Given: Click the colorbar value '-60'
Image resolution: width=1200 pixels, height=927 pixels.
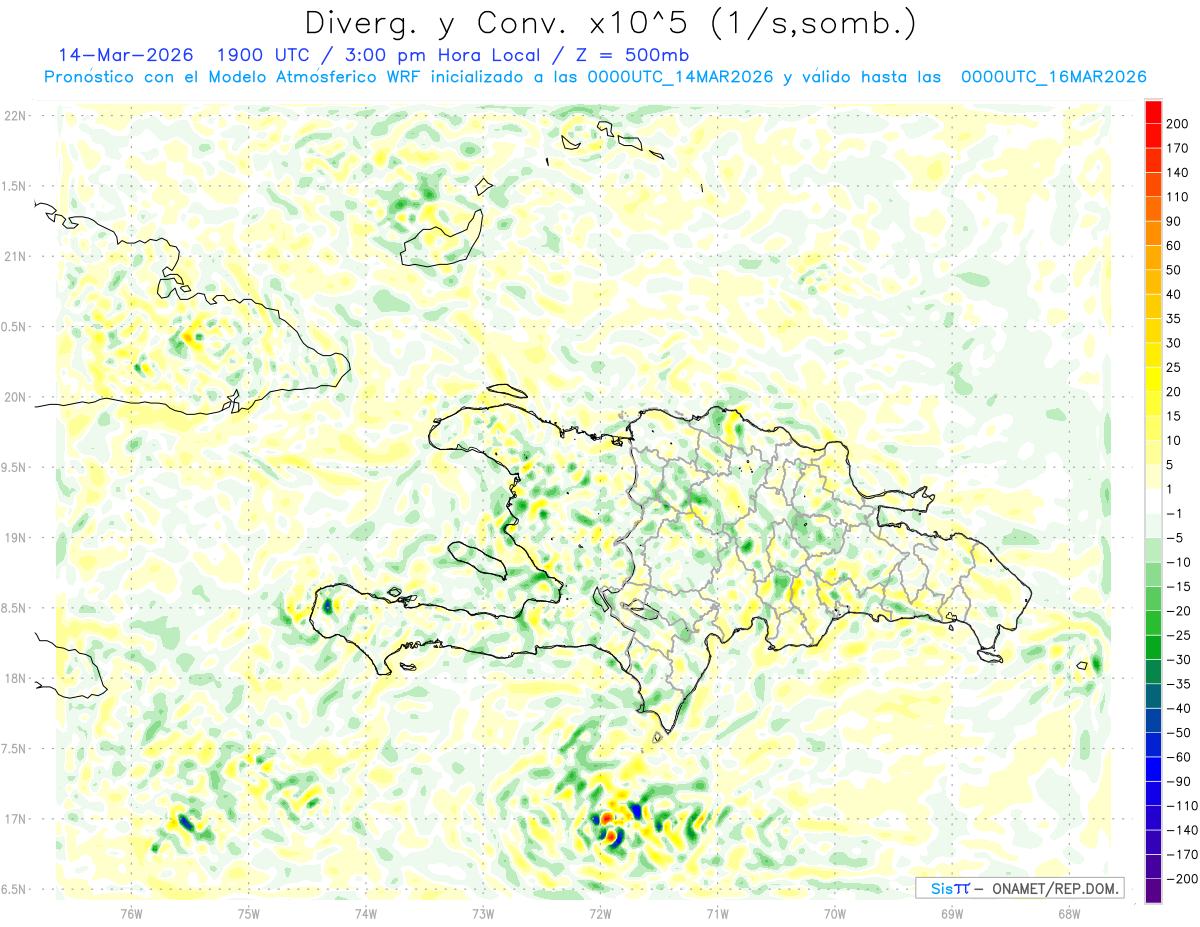Looking at the screenshot, I should [x=1178, y=757].
